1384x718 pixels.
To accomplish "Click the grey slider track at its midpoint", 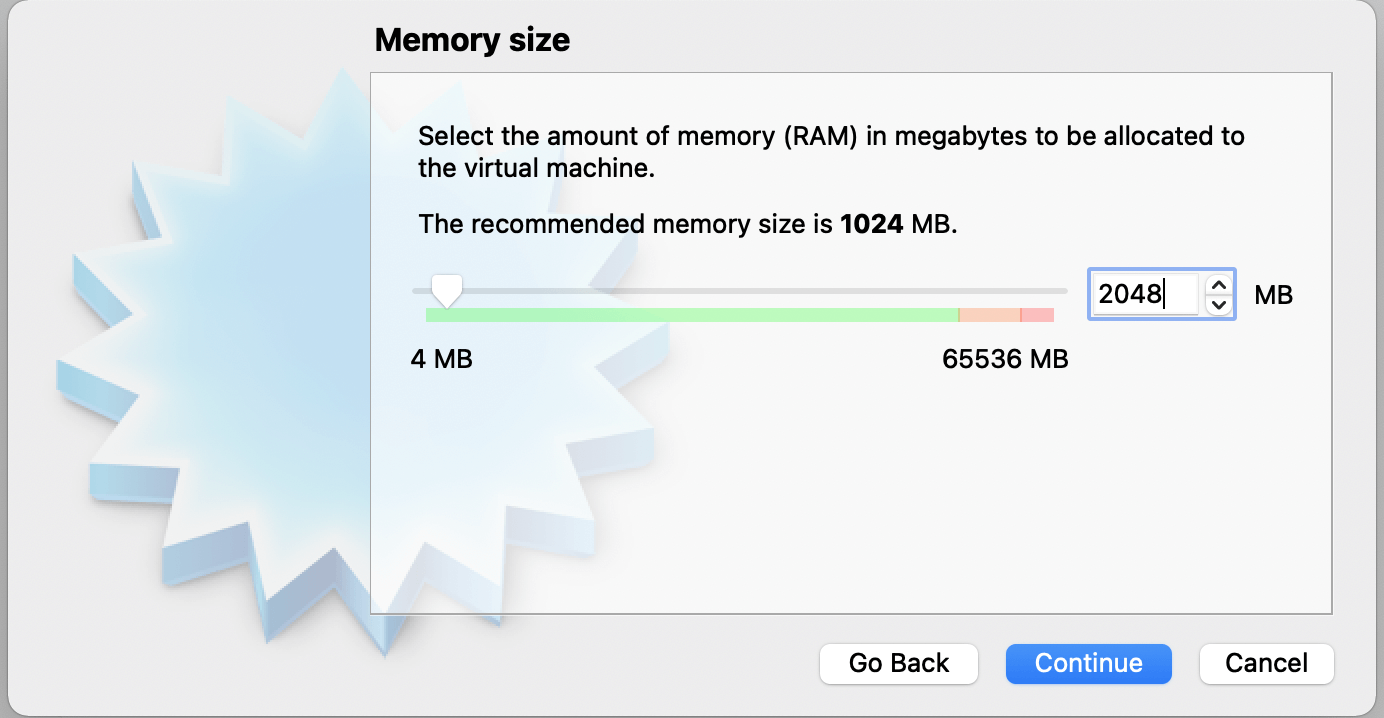I will tap(740, 291).
